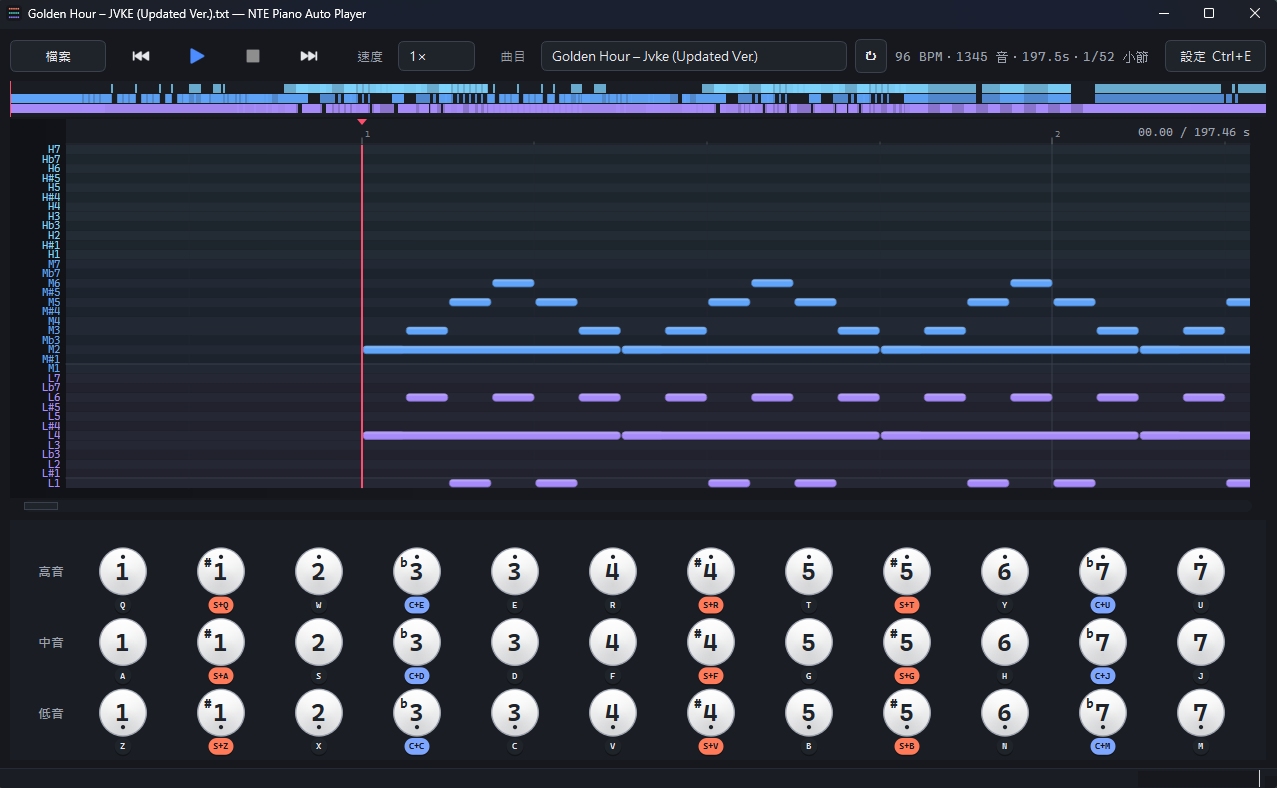
Task: Open the 1× speed dropdown
Action: coord(436,56)
